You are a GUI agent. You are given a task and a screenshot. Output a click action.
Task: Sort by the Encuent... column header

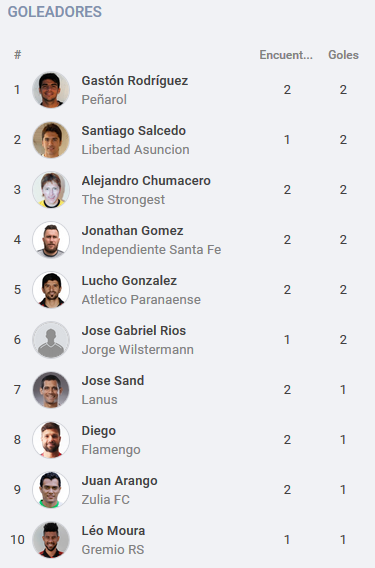click(286, 55)
